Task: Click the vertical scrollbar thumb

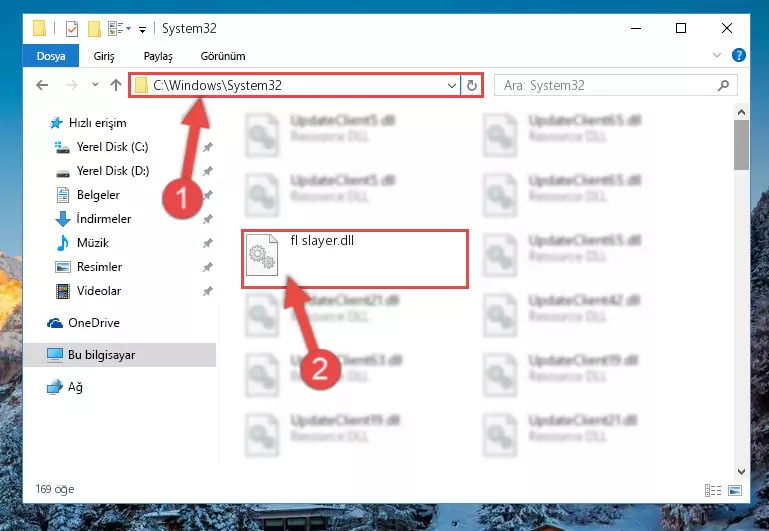Action: click(741, 145)
